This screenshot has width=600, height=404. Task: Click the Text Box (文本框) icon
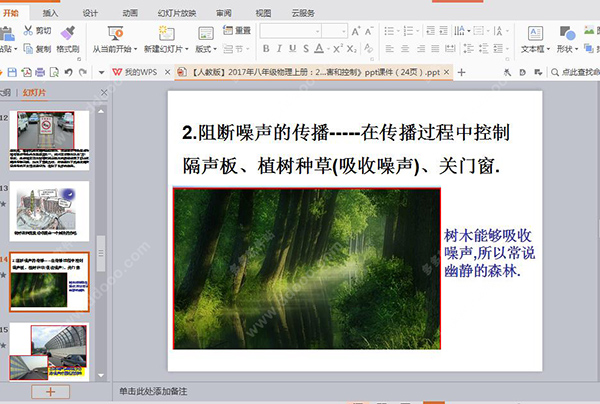click(535, 33)
